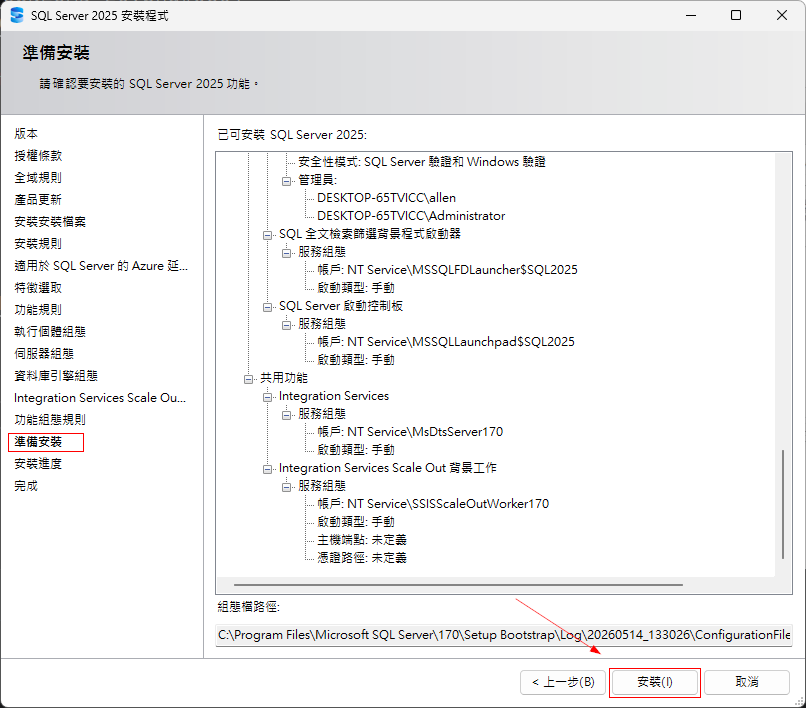Select the 授權條款 step
Screen dimensions: 806x708
click(38, 156)
